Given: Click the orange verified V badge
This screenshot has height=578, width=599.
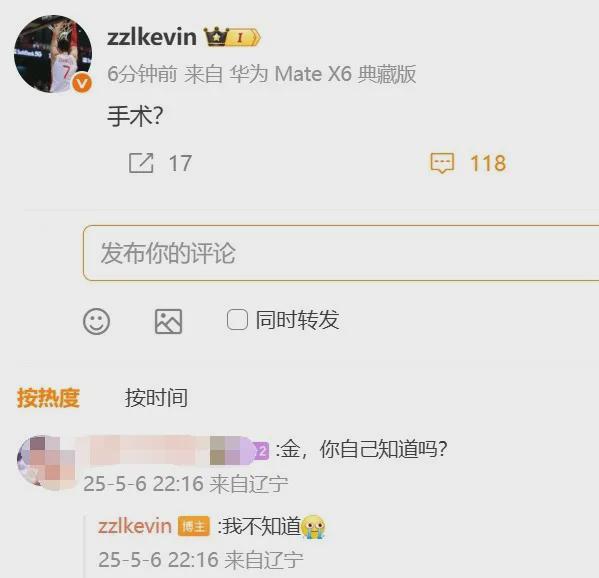Looking at the screenshot, I should 83,84.
